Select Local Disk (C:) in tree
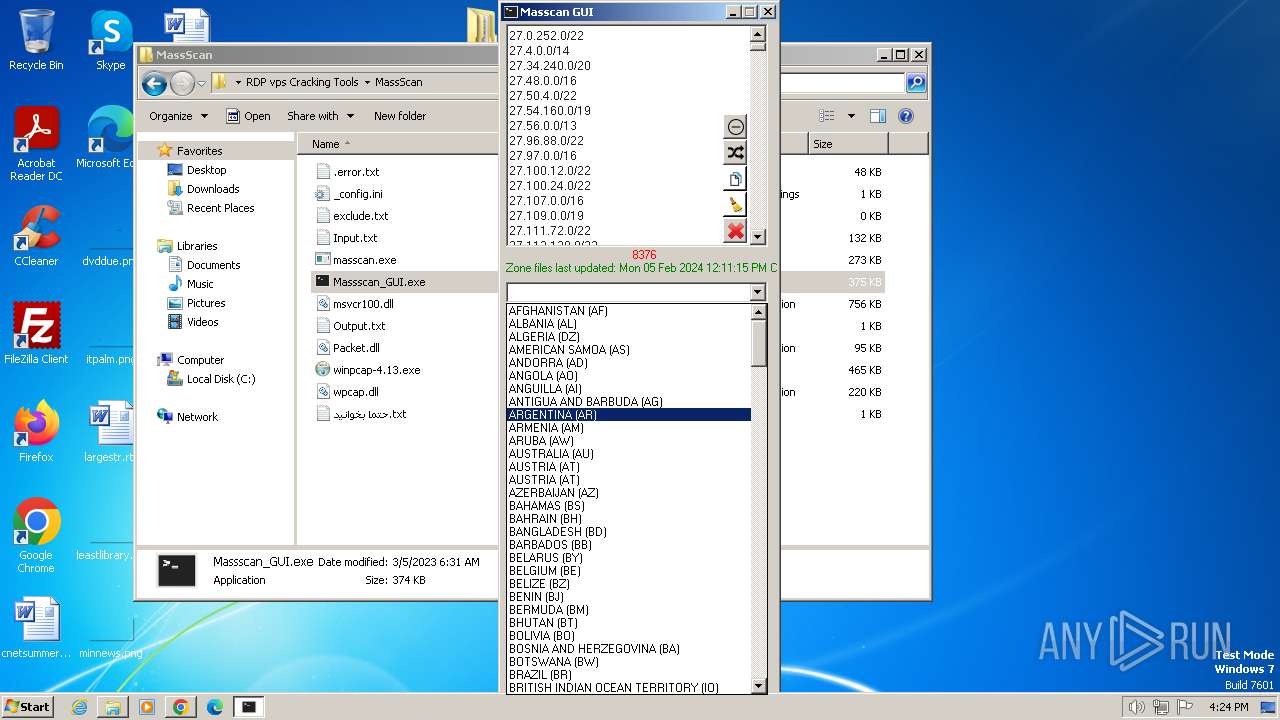Screen dimensions: 1280x720 point(221,379)
